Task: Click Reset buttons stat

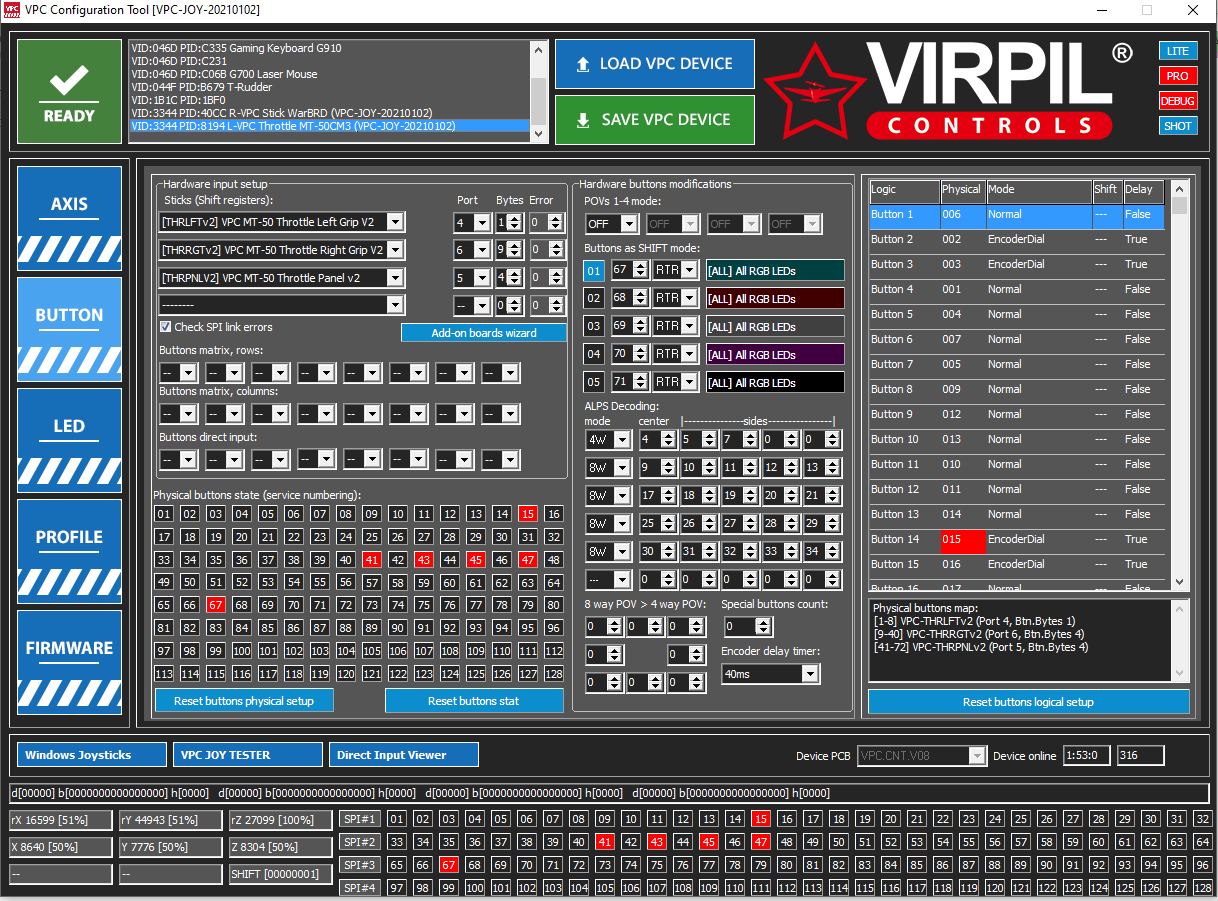Action: click(474, 701)
